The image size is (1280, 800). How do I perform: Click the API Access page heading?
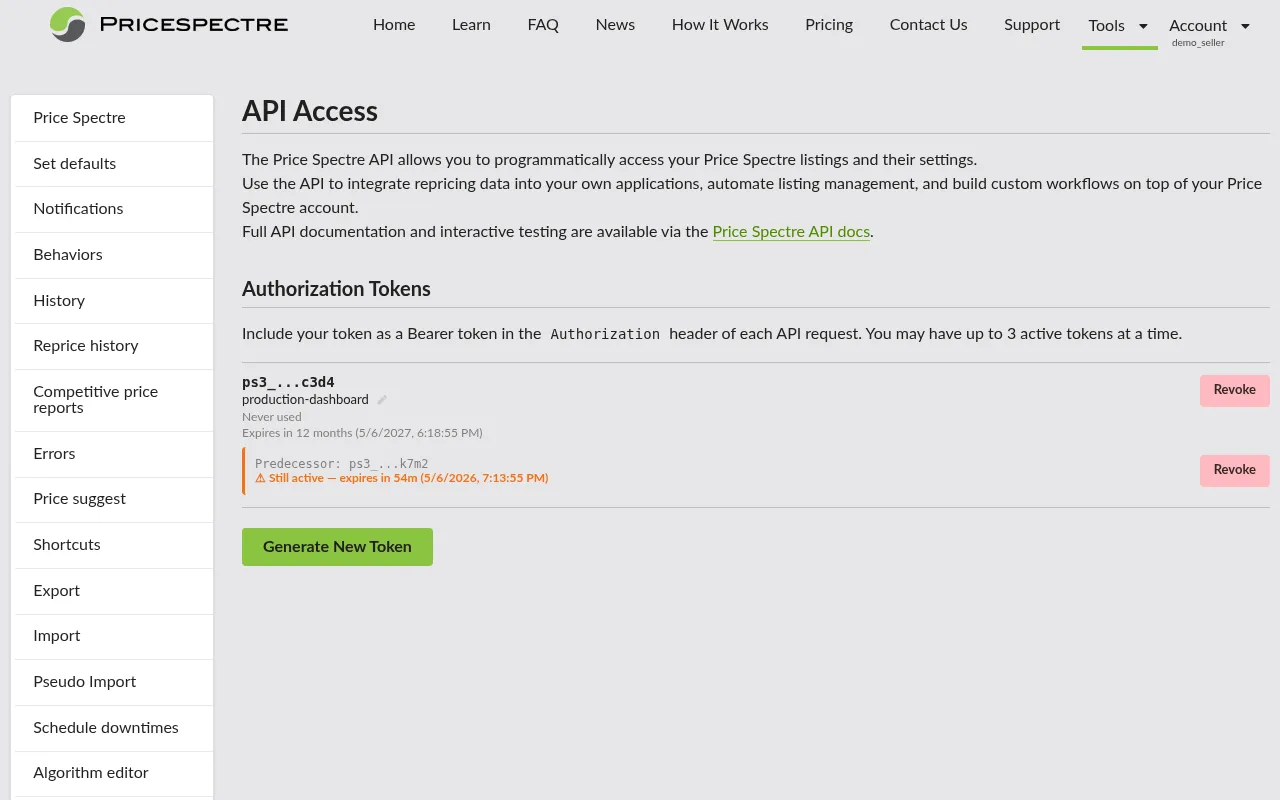click(310, 111)
